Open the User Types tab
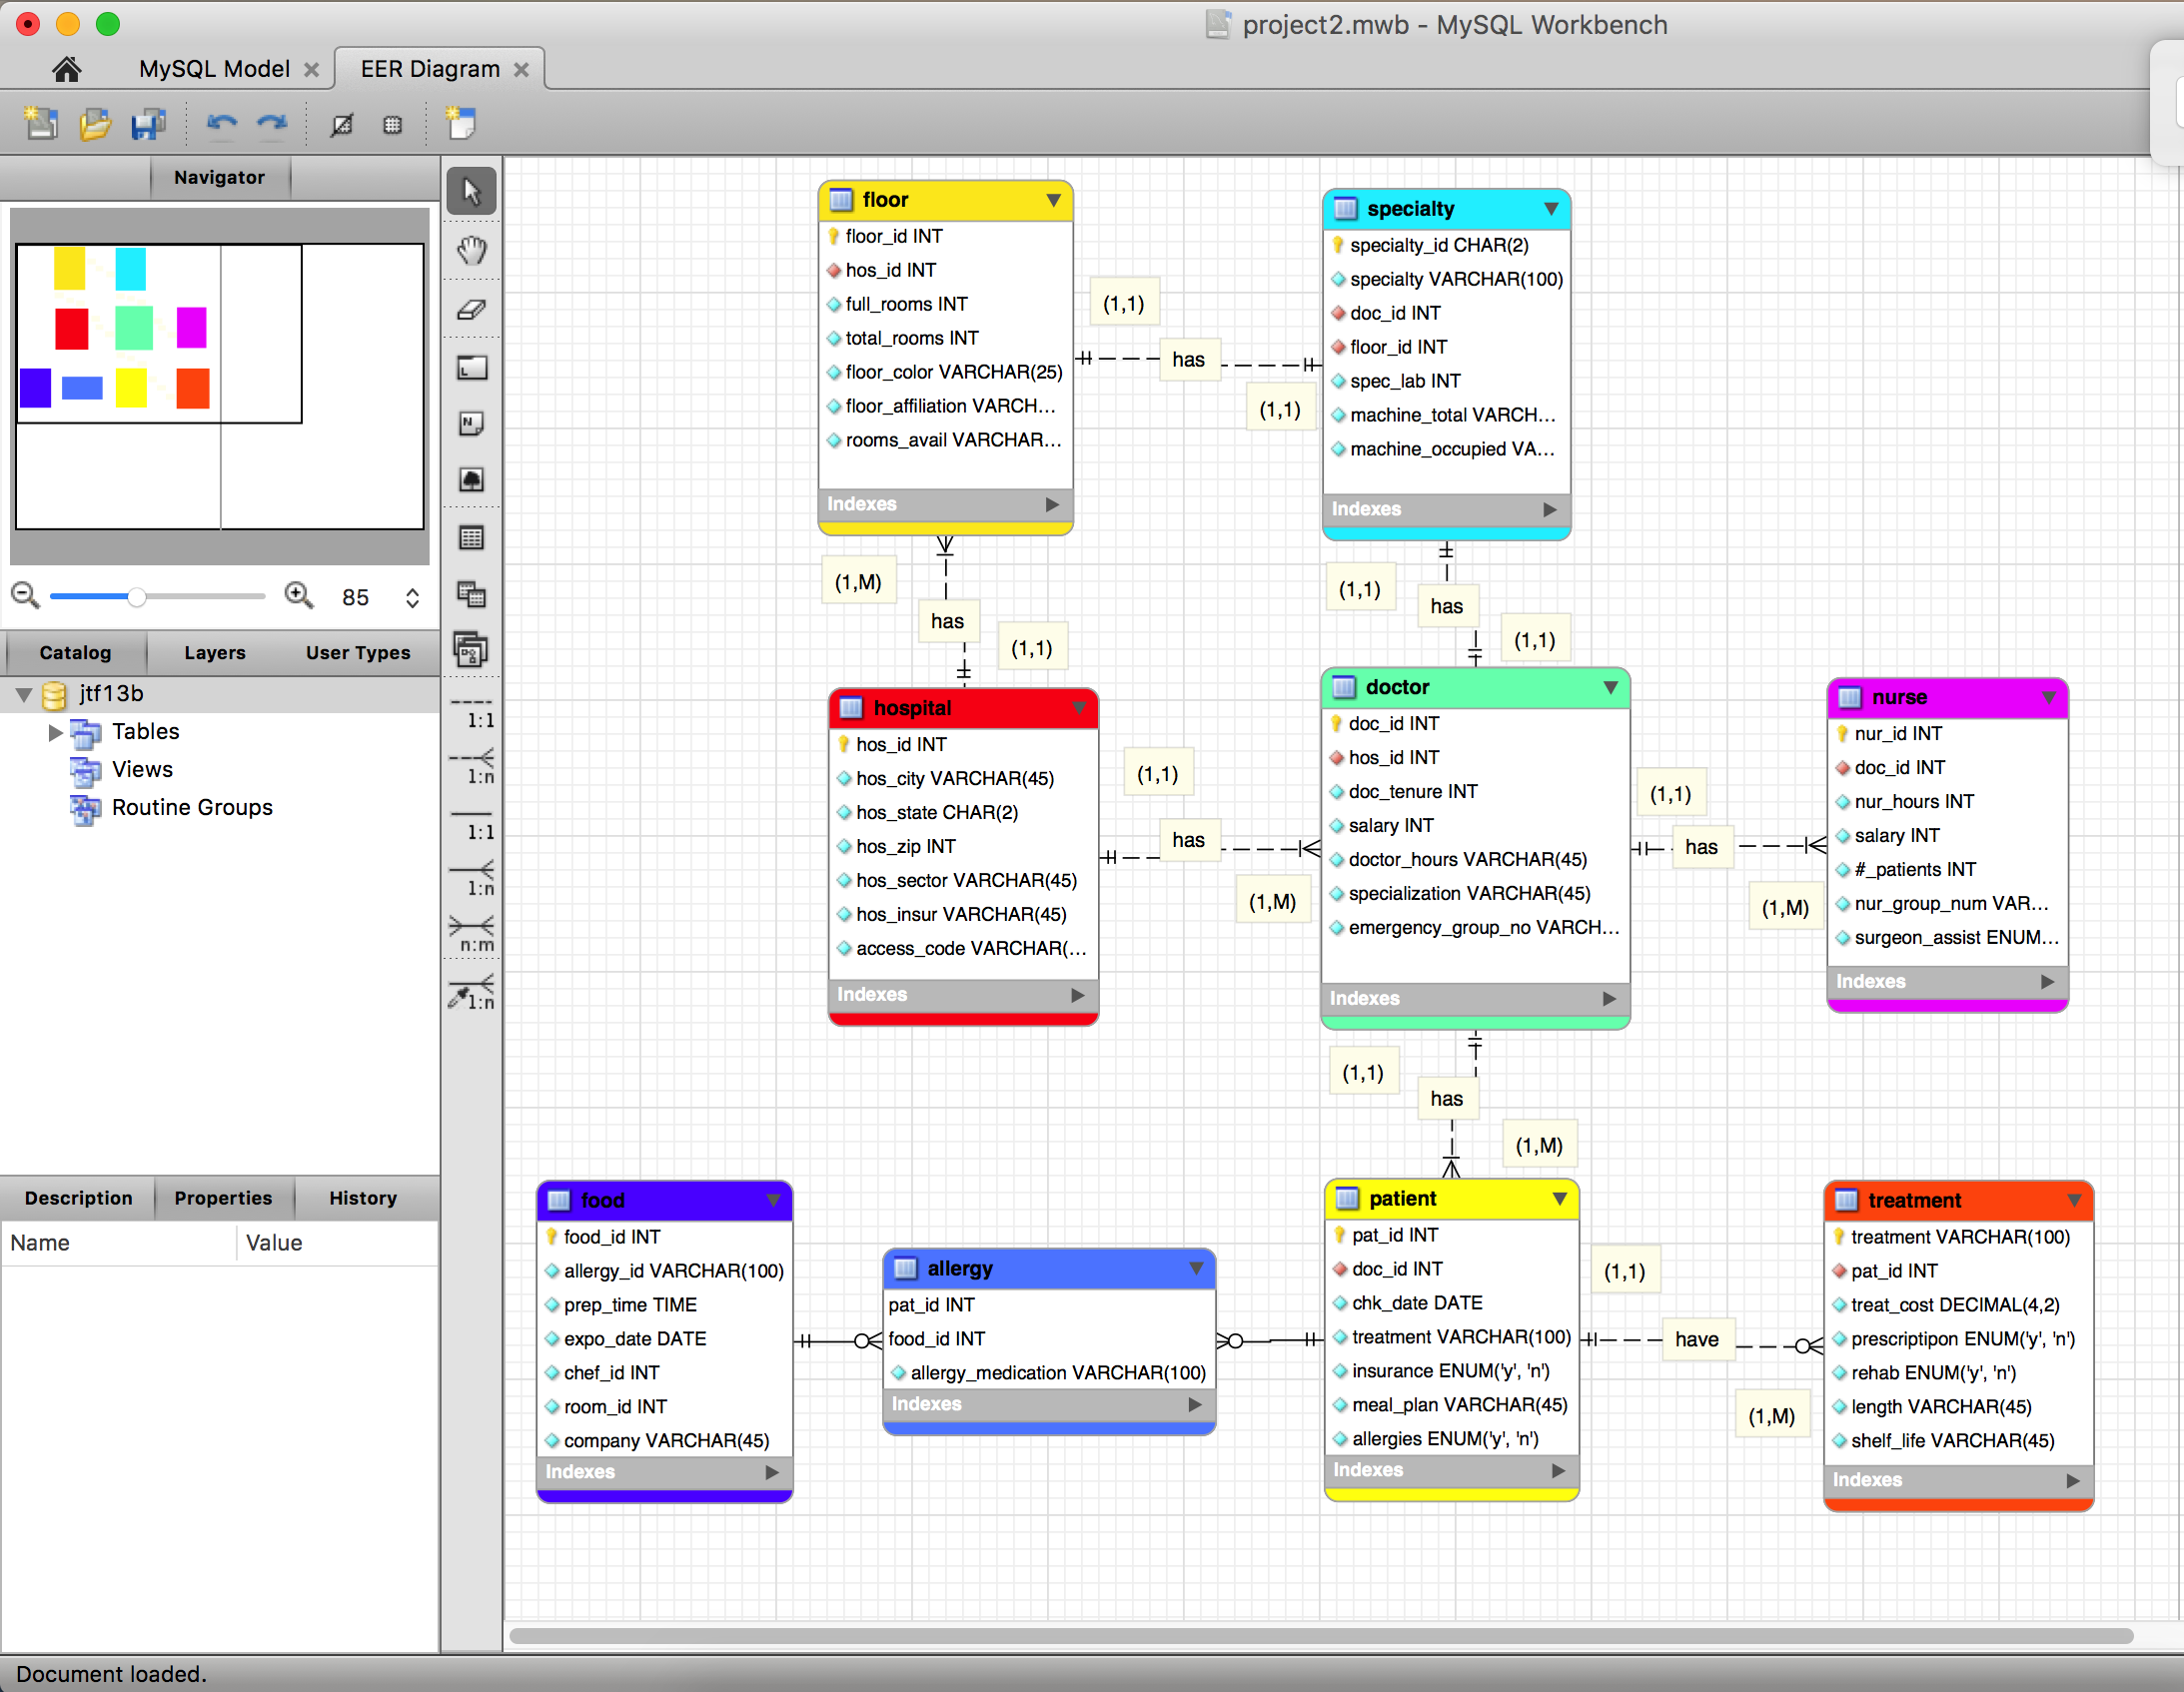Screen dimensions: 2184x1692 coord(358,652)
